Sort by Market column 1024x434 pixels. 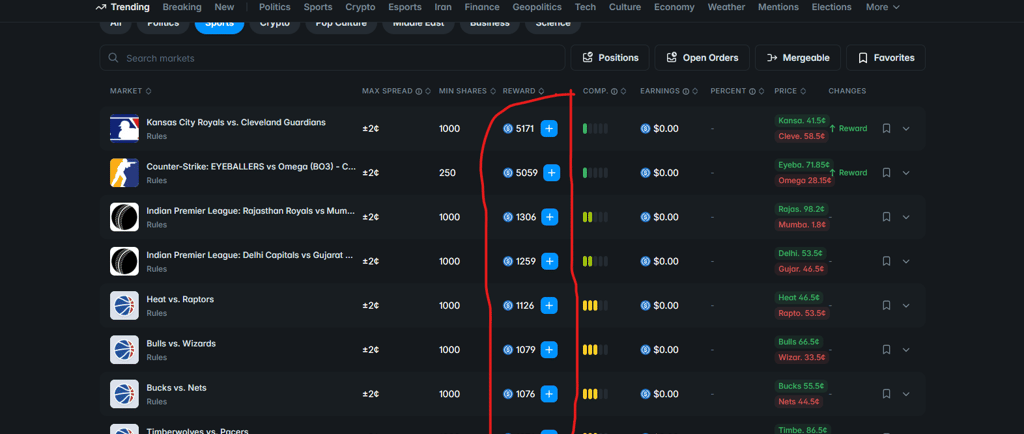coord(131,91)
